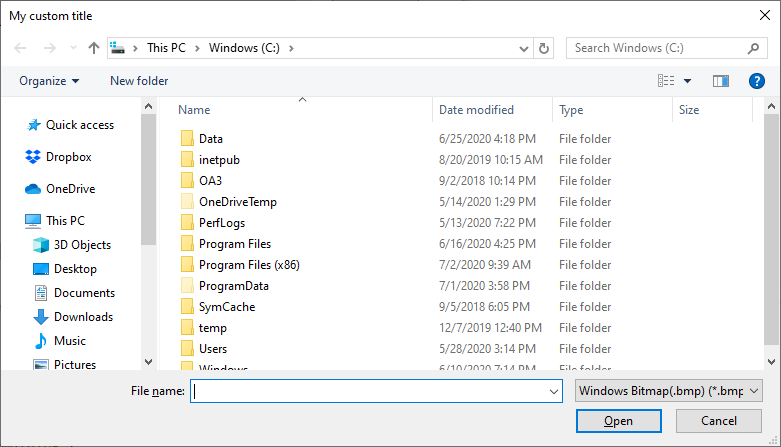Go up one folder level

(x=94, y=48)
